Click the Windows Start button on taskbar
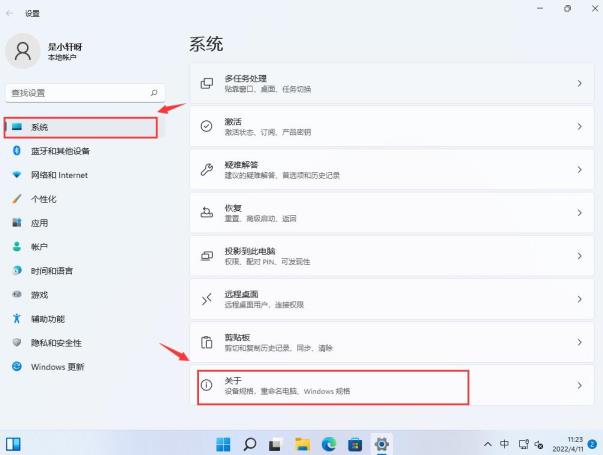The height and width of the screenshot is (455, 603). pos(223,445)
